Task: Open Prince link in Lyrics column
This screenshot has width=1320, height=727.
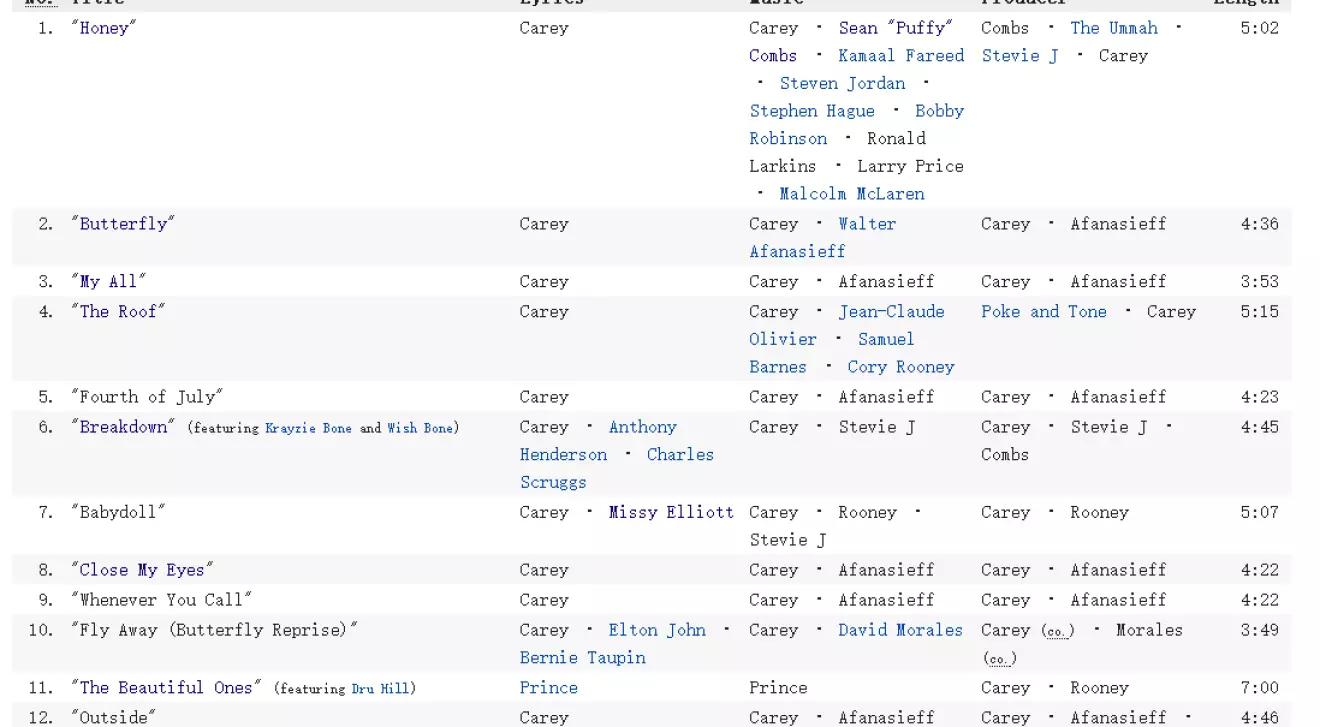Action: (x=548, y=688)
